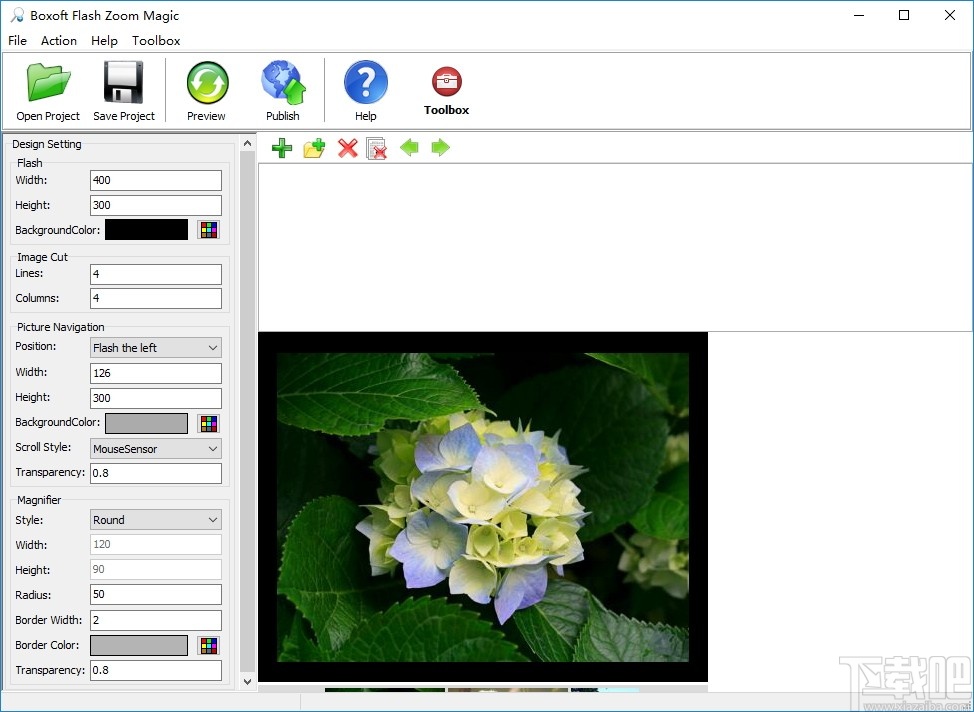Click the Save Project button
Screen dimensions: 974x712
(123, 90)
